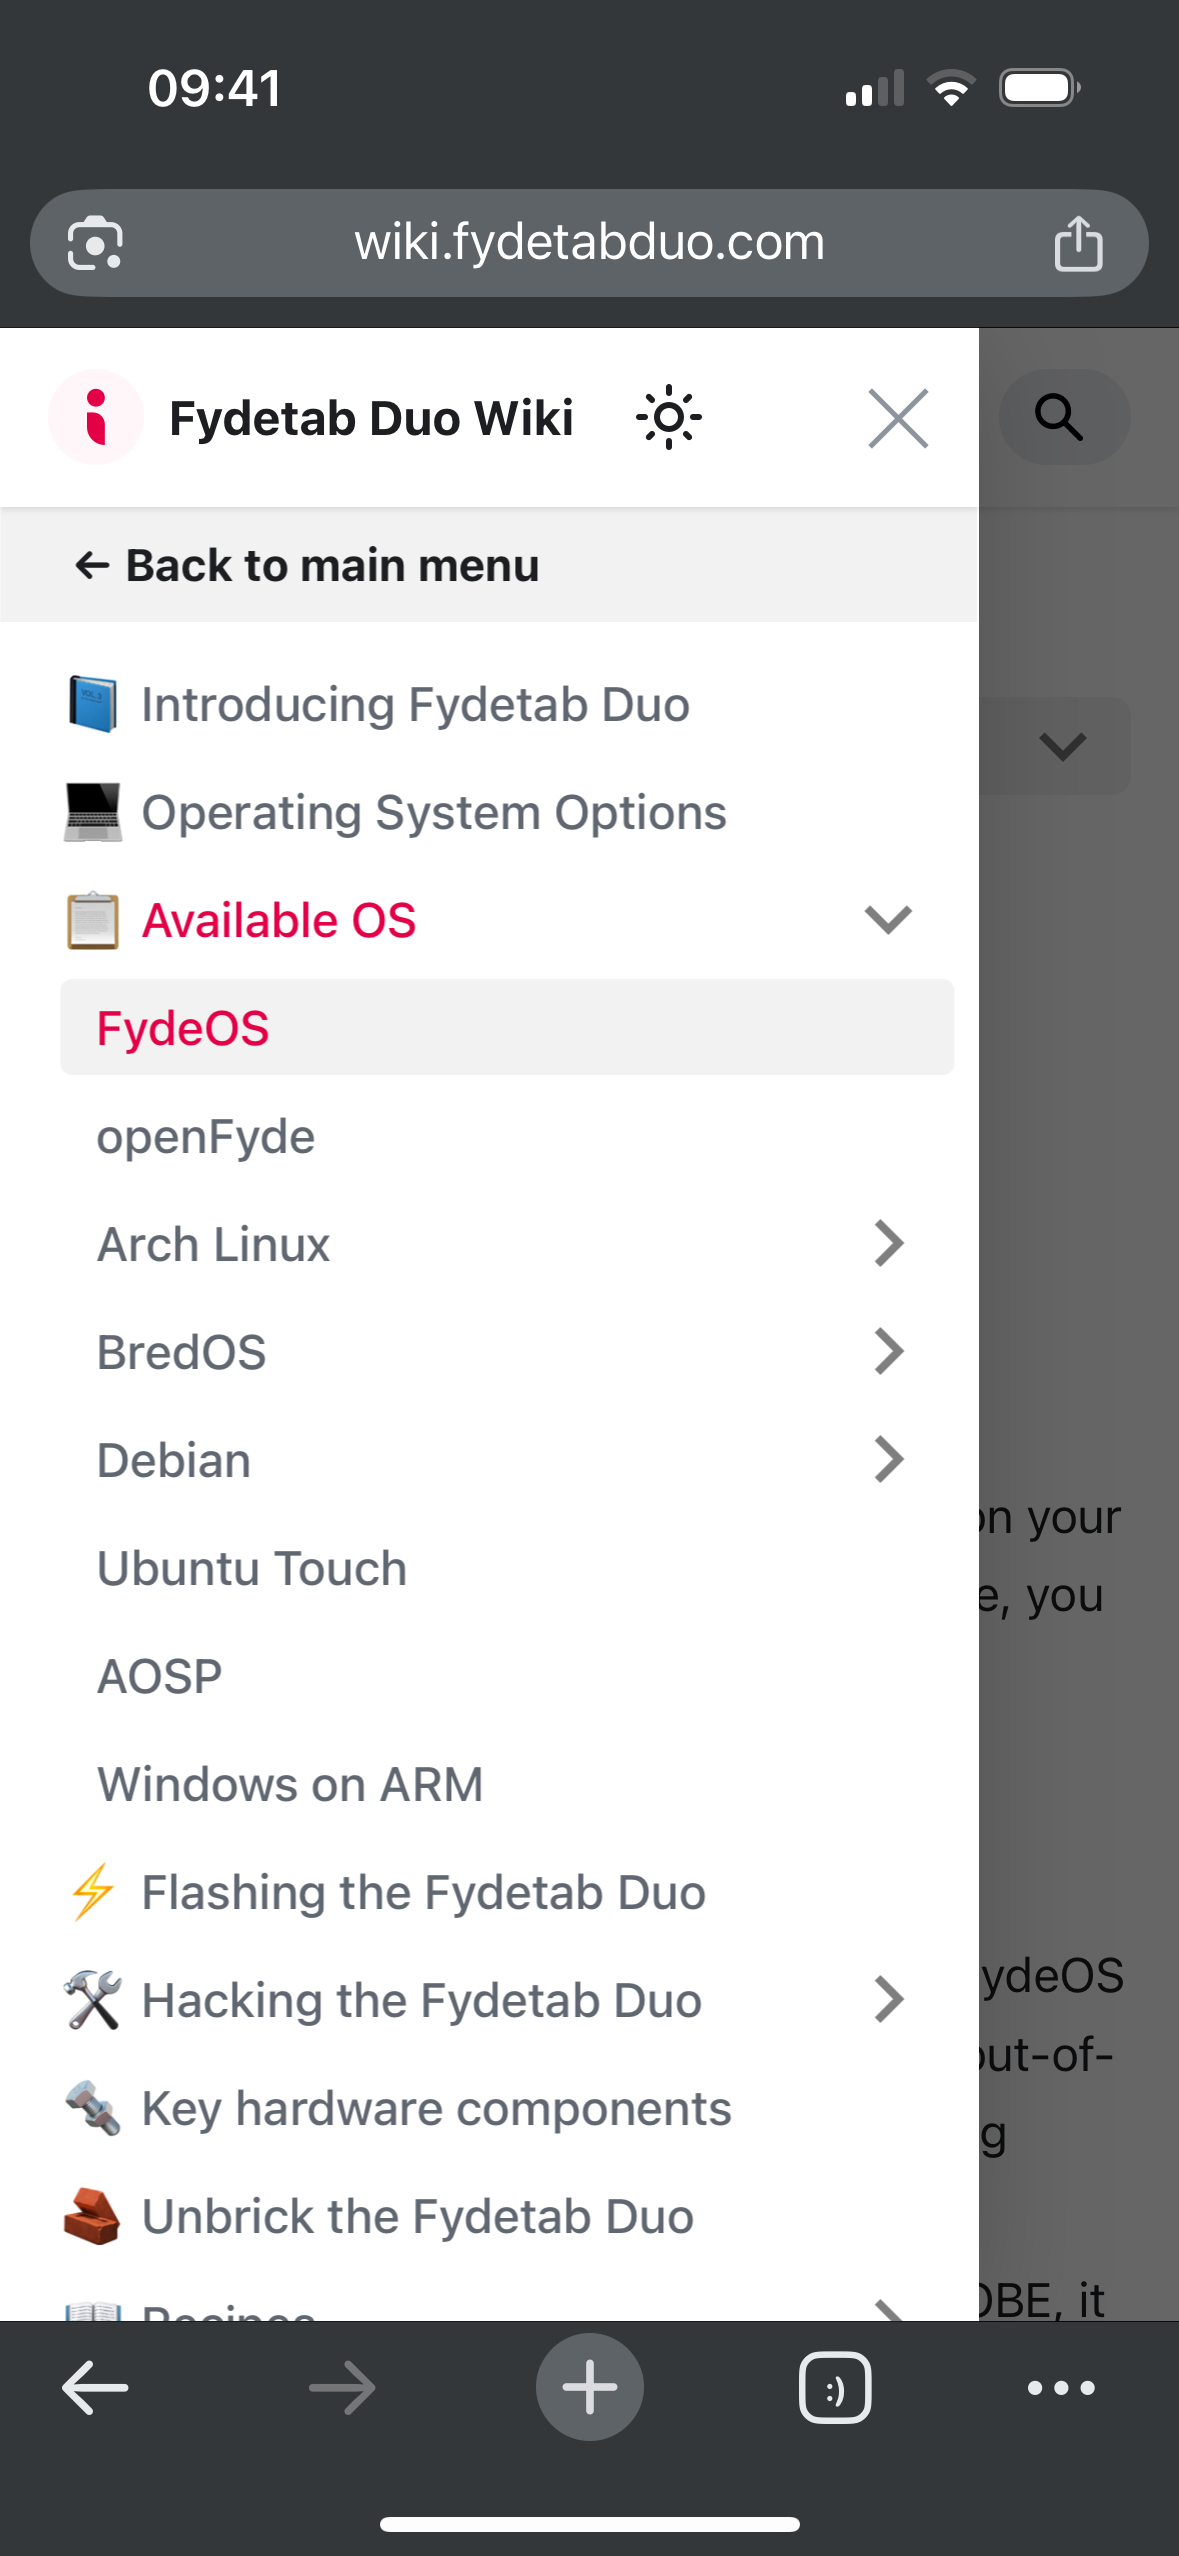1179x2556 pixels.
Task: Open the search magnifier icon
Action: pyautogui.click(x=1062, y=417)
